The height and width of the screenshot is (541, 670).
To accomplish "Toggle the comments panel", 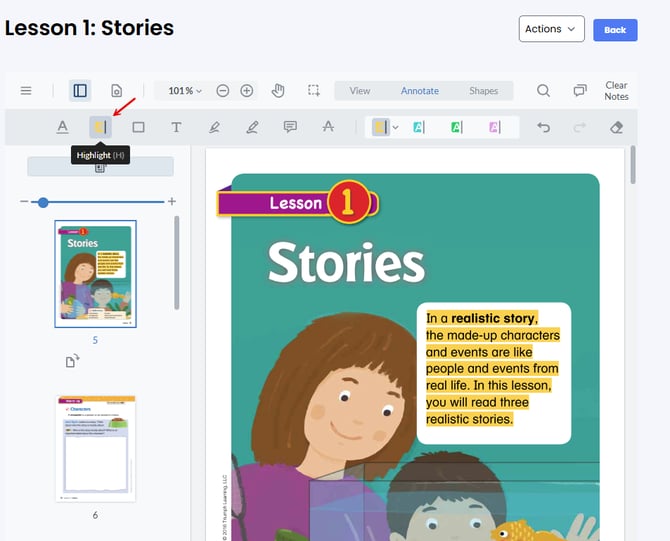I will point(580,91).
